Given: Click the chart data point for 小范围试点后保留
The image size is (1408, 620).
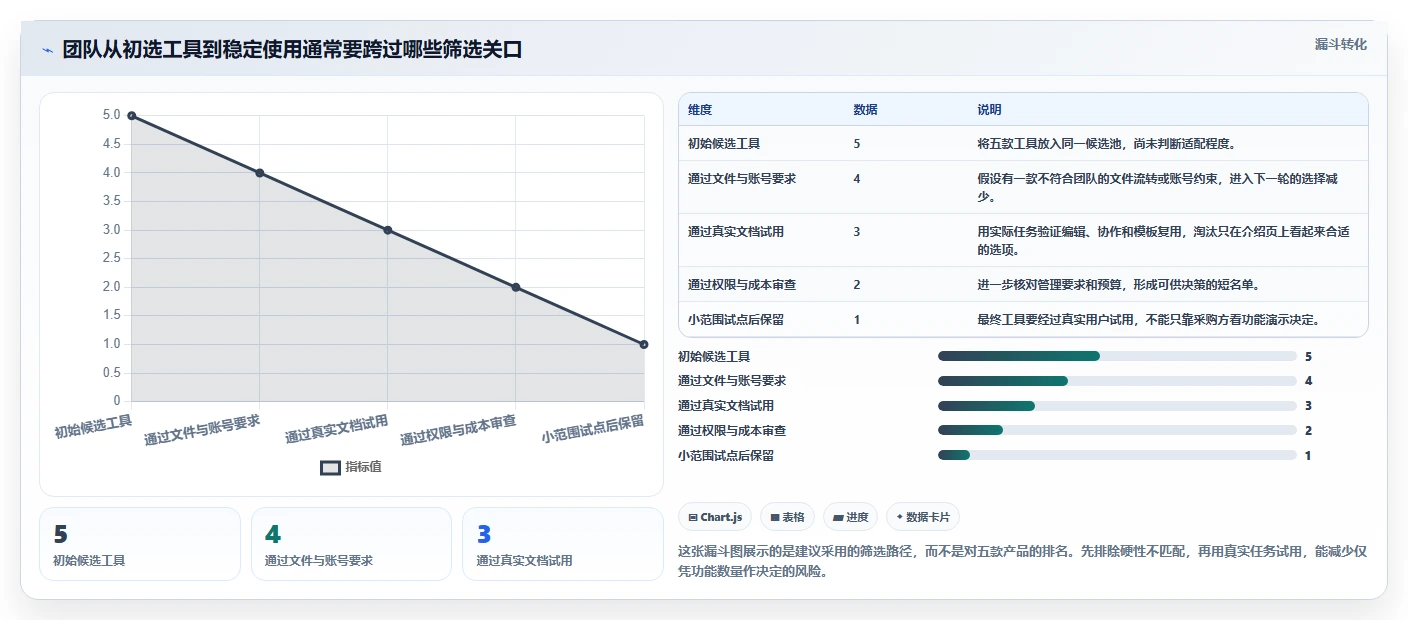Looking at the screenshot, I should [x=644, y=345].
